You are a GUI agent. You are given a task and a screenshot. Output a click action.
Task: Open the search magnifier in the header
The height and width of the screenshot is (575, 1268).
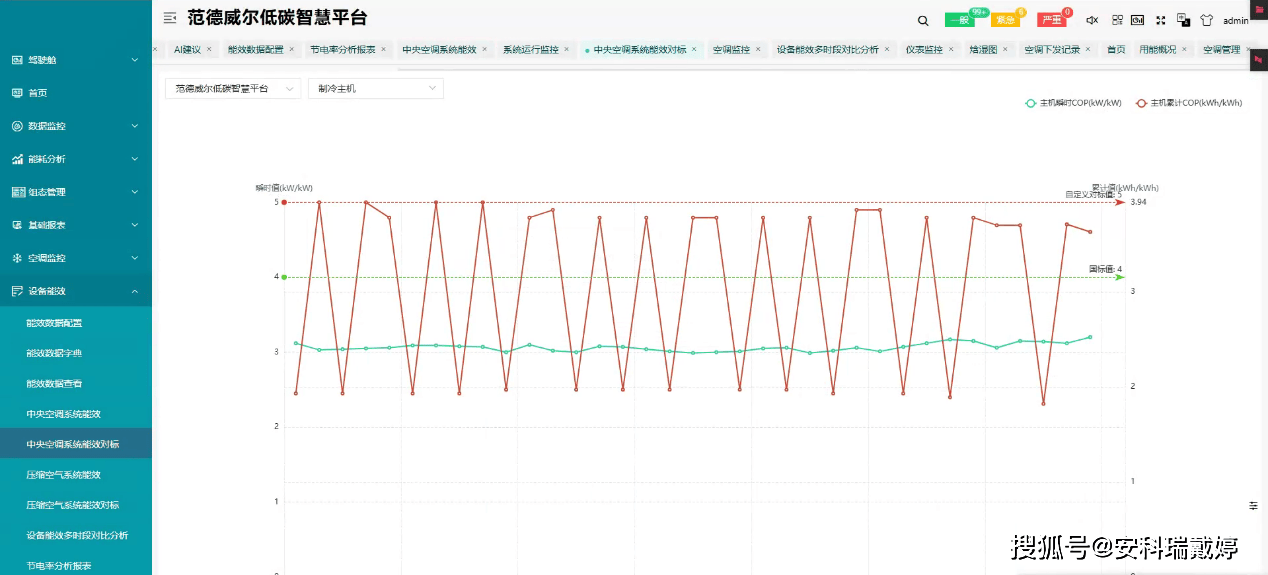coord(923,20)
